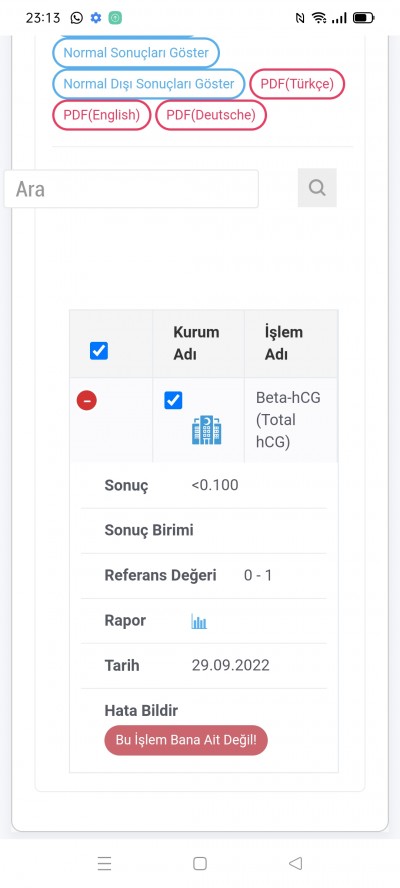Uncheck the Beta-hCG row checkbox
The image size is (400, 888).
173,400
